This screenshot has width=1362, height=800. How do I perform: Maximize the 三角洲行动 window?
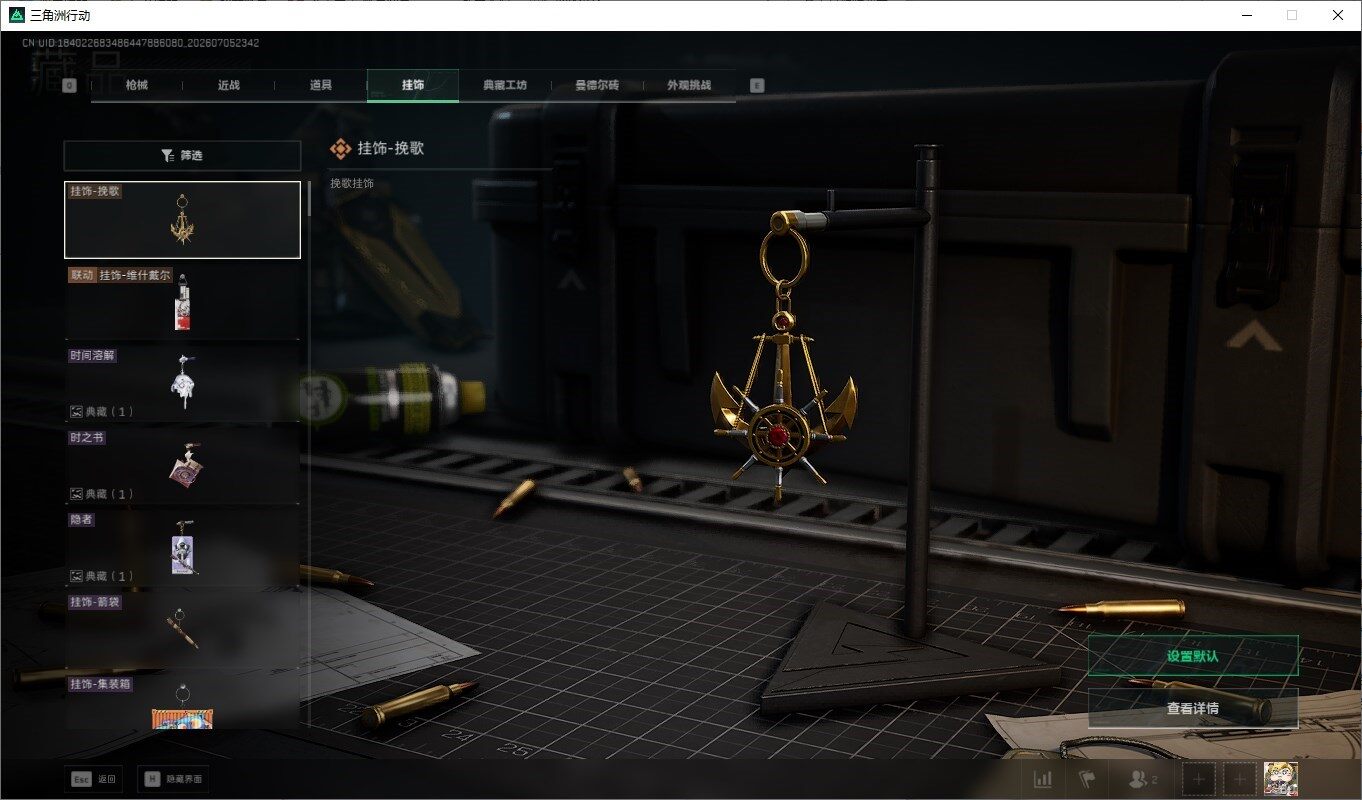(x=1292, y=15)
